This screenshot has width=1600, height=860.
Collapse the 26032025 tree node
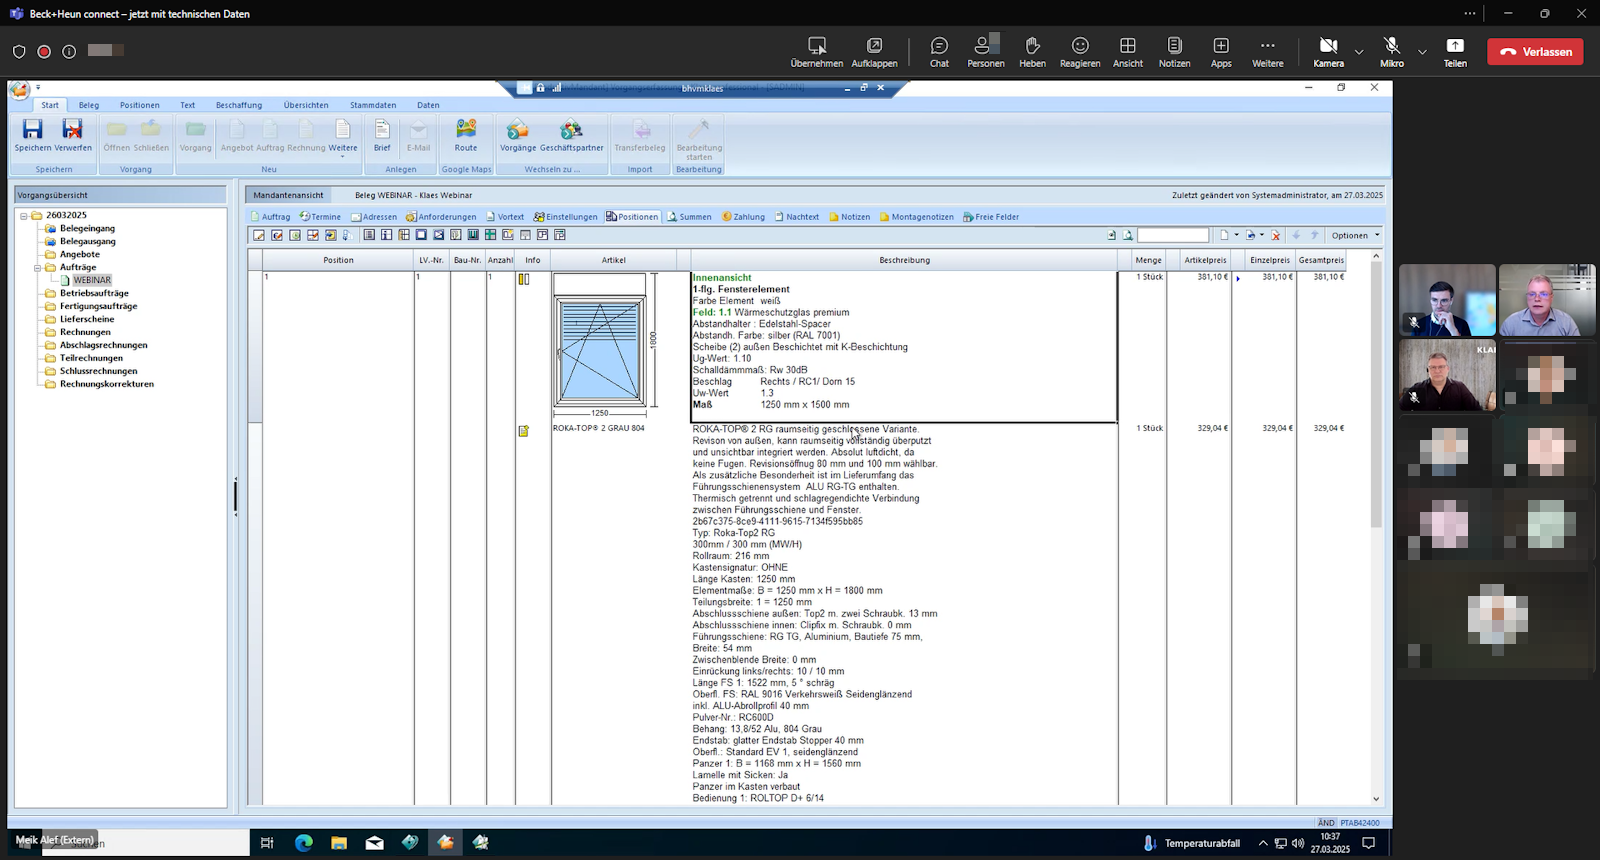(x=24, y=215)
